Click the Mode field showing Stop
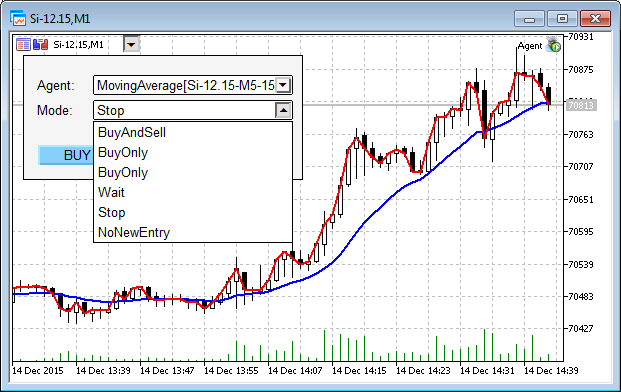This screenshot has width=621, height=392. click(193, 110)
